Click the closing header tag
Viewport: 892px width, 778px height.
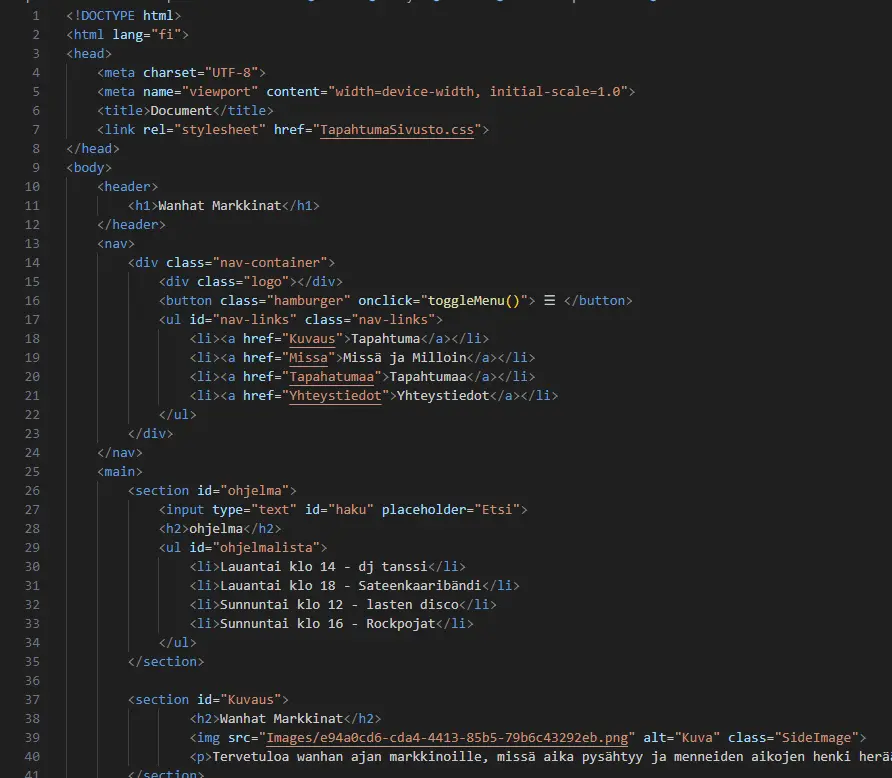coord(131,225)
